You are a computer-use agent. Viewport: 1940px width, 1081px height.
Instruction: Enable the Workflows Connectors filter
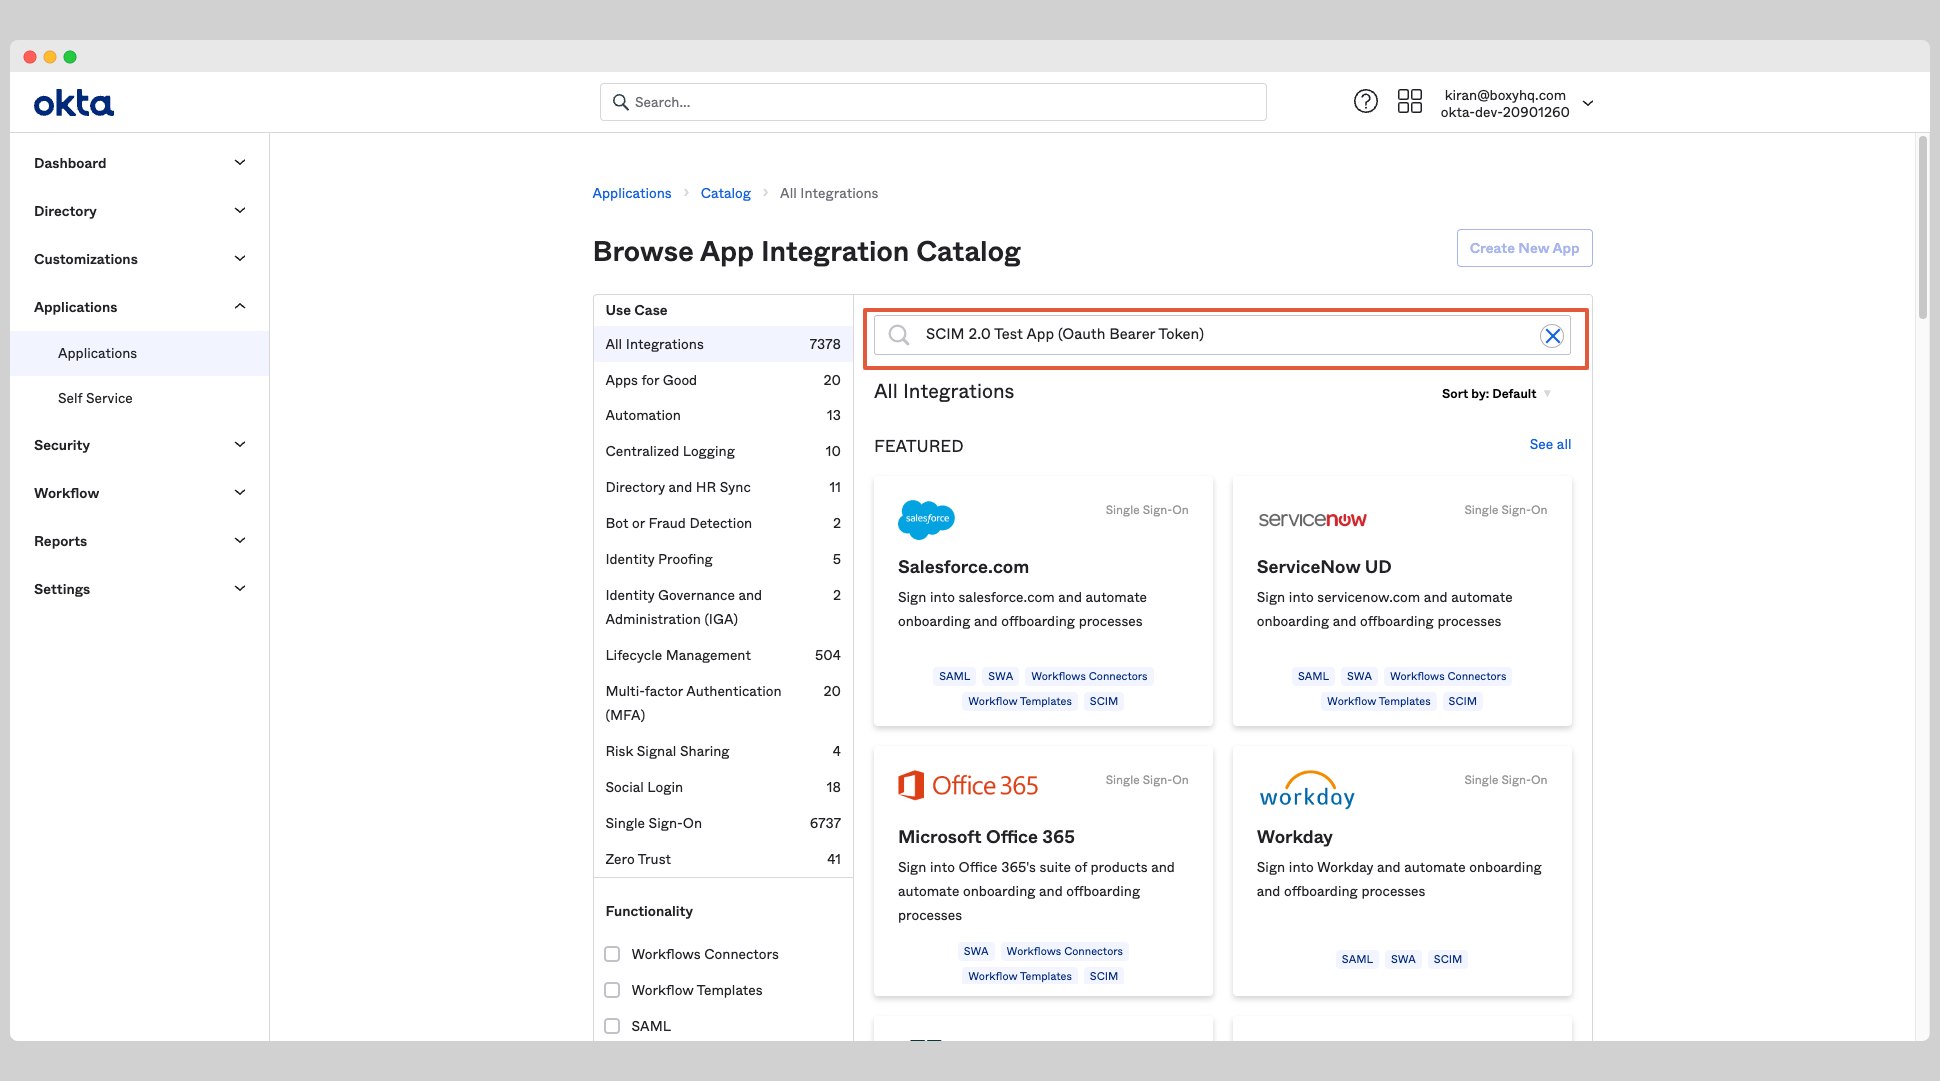click(x=612, y=954)
